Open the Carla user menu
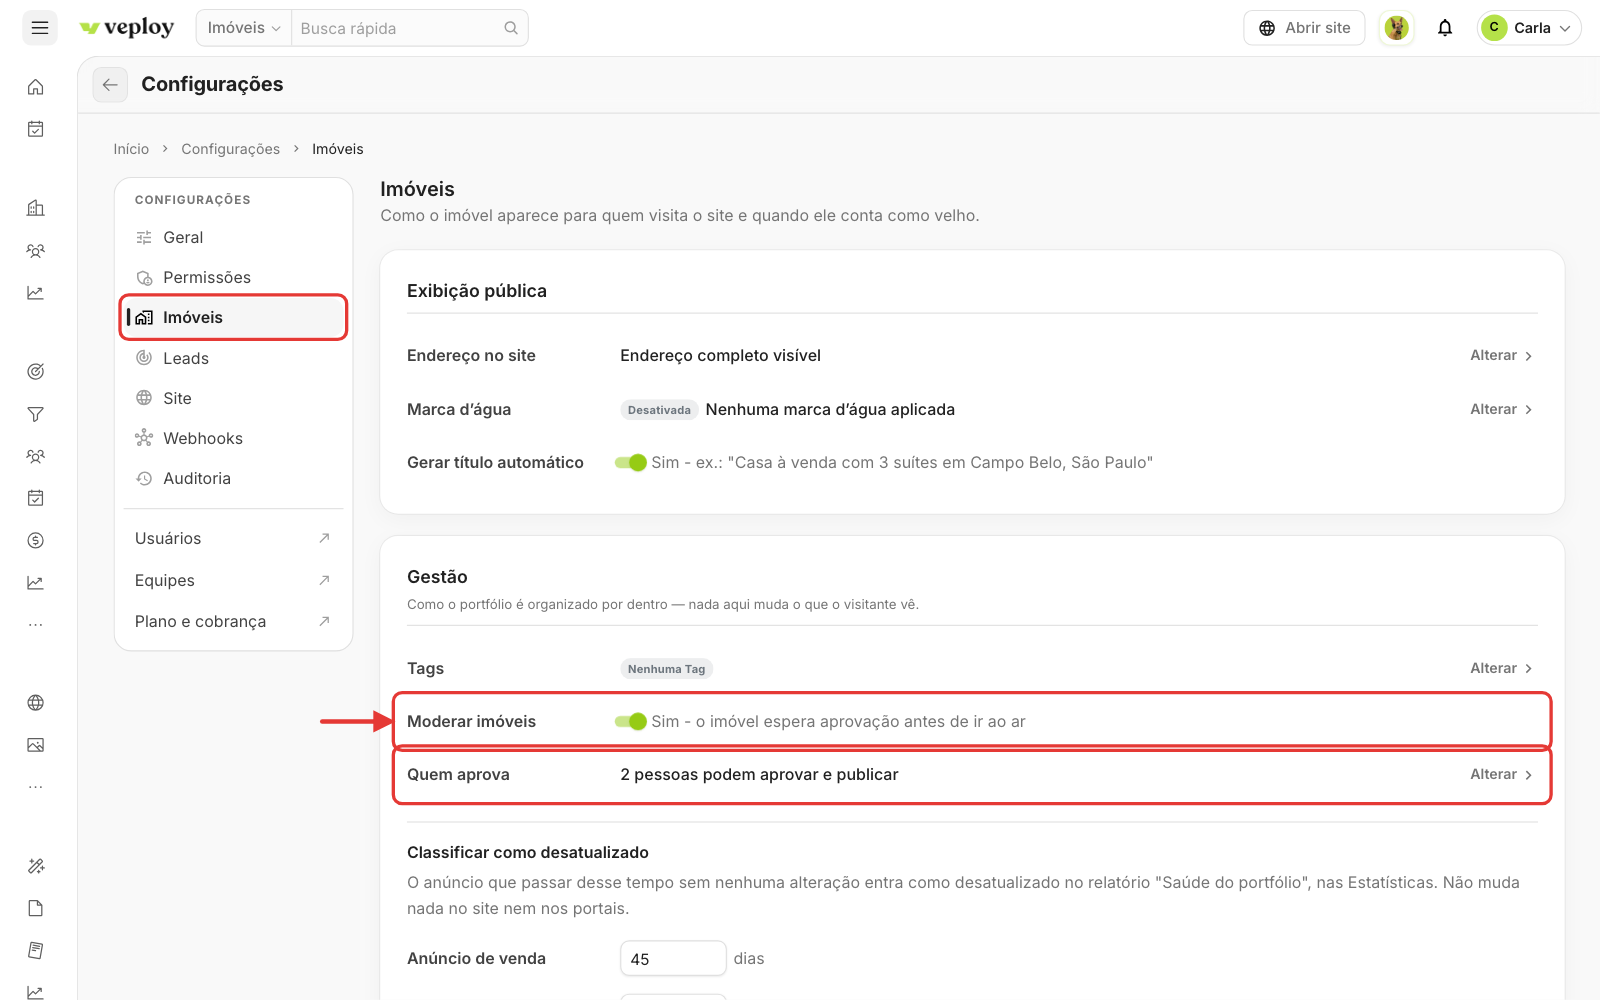 tap(1529, 28)
